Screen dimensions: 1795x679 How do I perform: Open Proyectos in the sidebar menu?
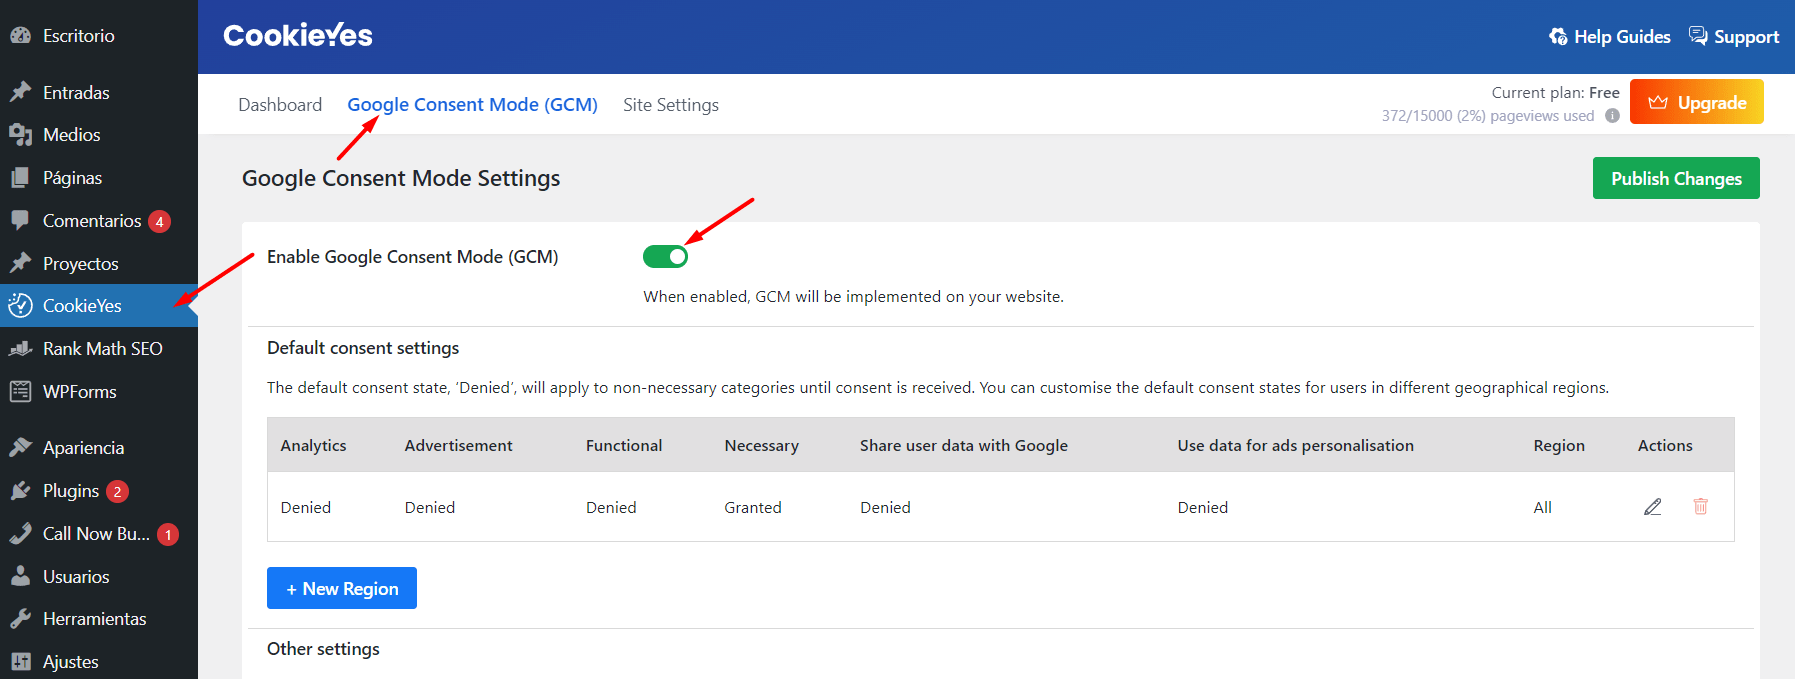tap(99, 263)
